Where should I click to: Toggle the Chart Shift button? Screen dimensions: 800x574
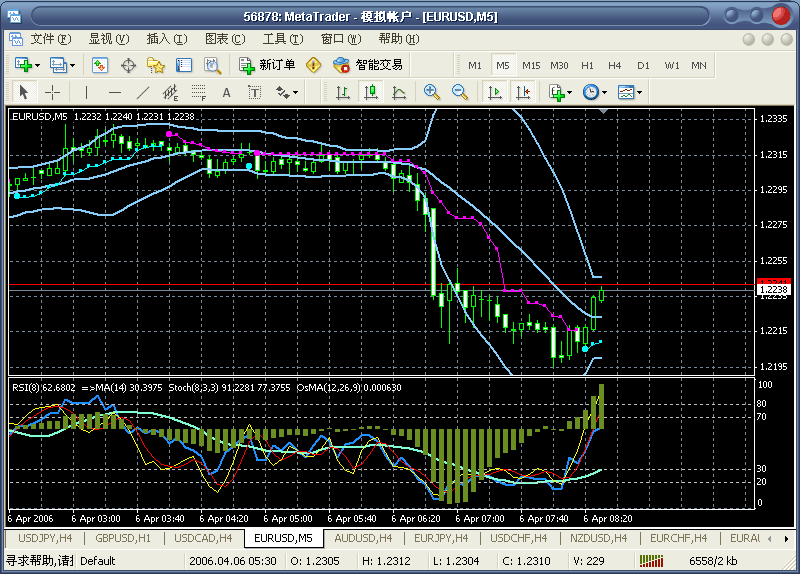[x=523, y=92]
